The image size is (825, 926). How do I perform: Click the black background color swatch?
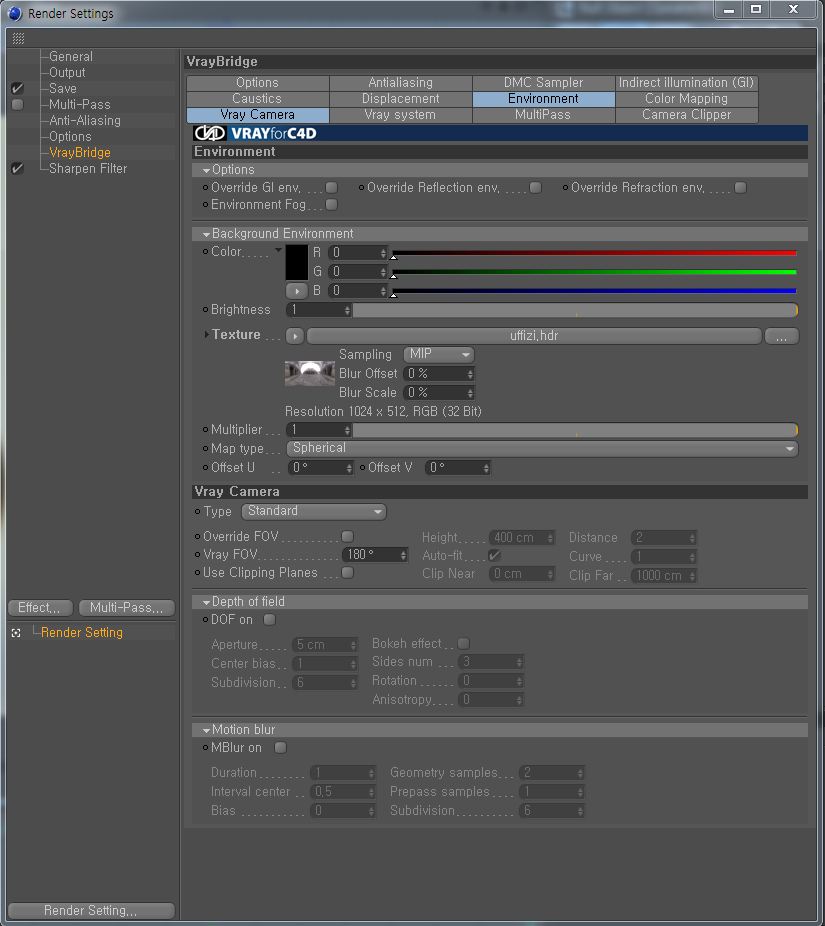coord(296,263)
